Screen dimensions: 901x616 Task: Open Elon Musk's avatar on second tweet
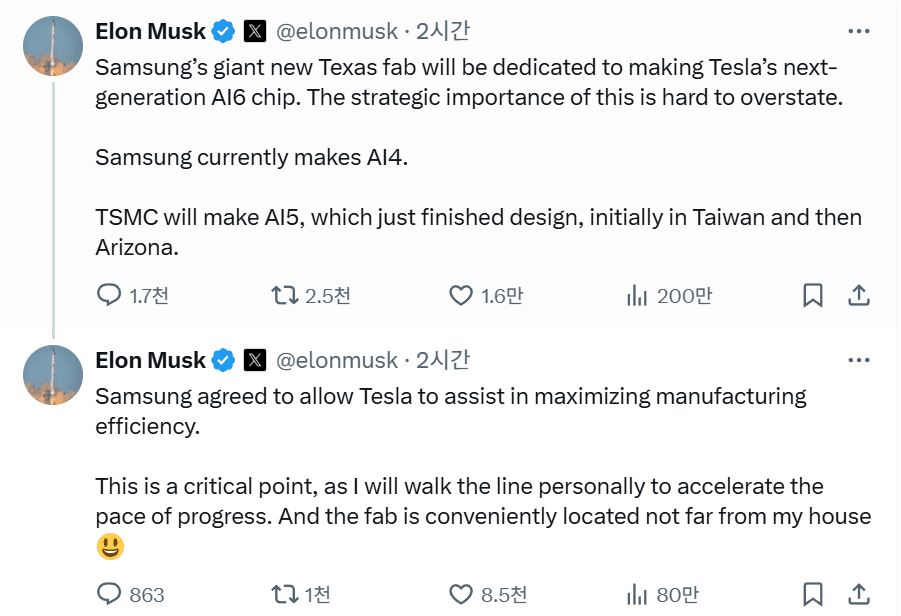(53, 375)
